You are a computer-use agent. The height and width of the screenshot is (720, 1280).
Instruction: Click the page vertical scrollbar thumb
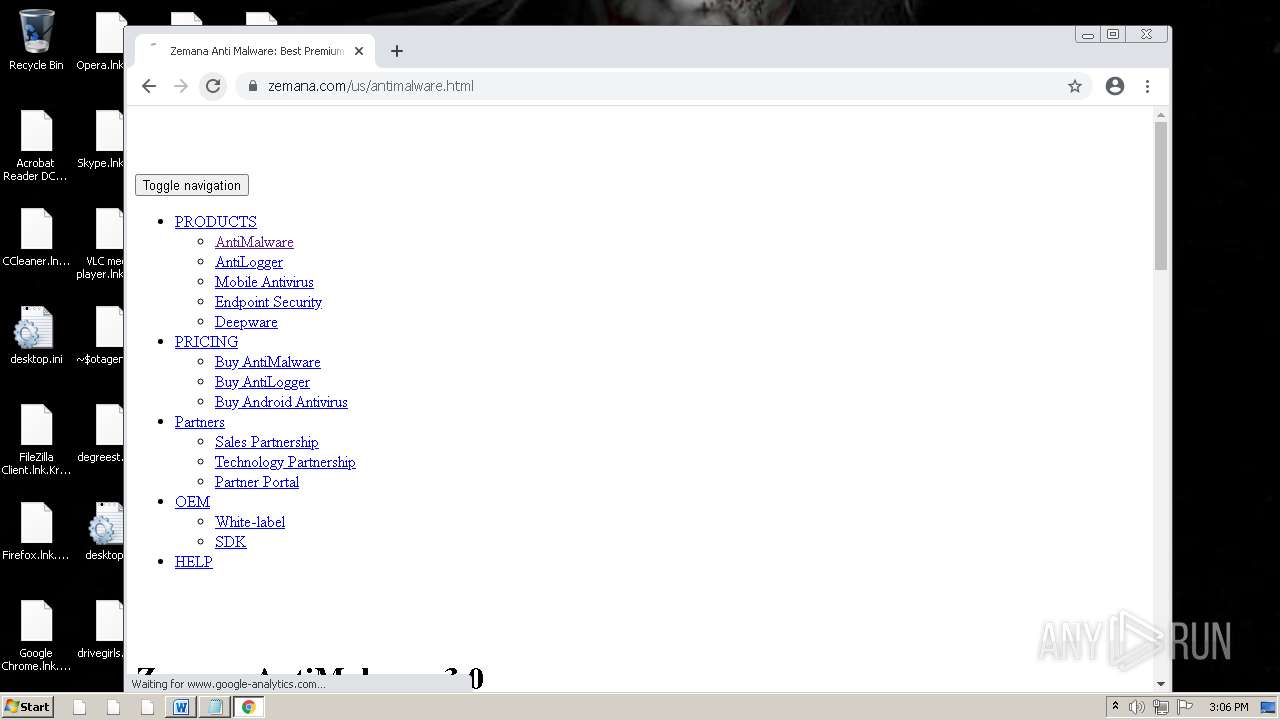[x=1161, y=195]
